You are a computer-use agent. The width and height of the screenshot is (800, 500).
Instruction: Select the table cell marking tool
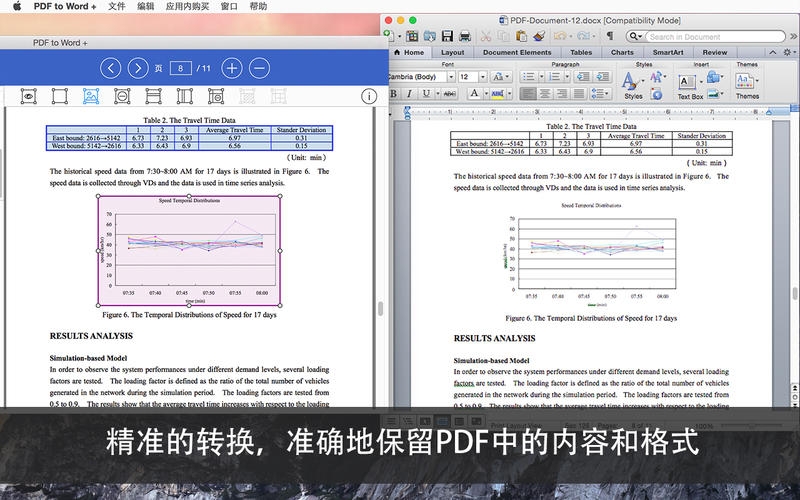pyautogui.click(x=216, y=96)
